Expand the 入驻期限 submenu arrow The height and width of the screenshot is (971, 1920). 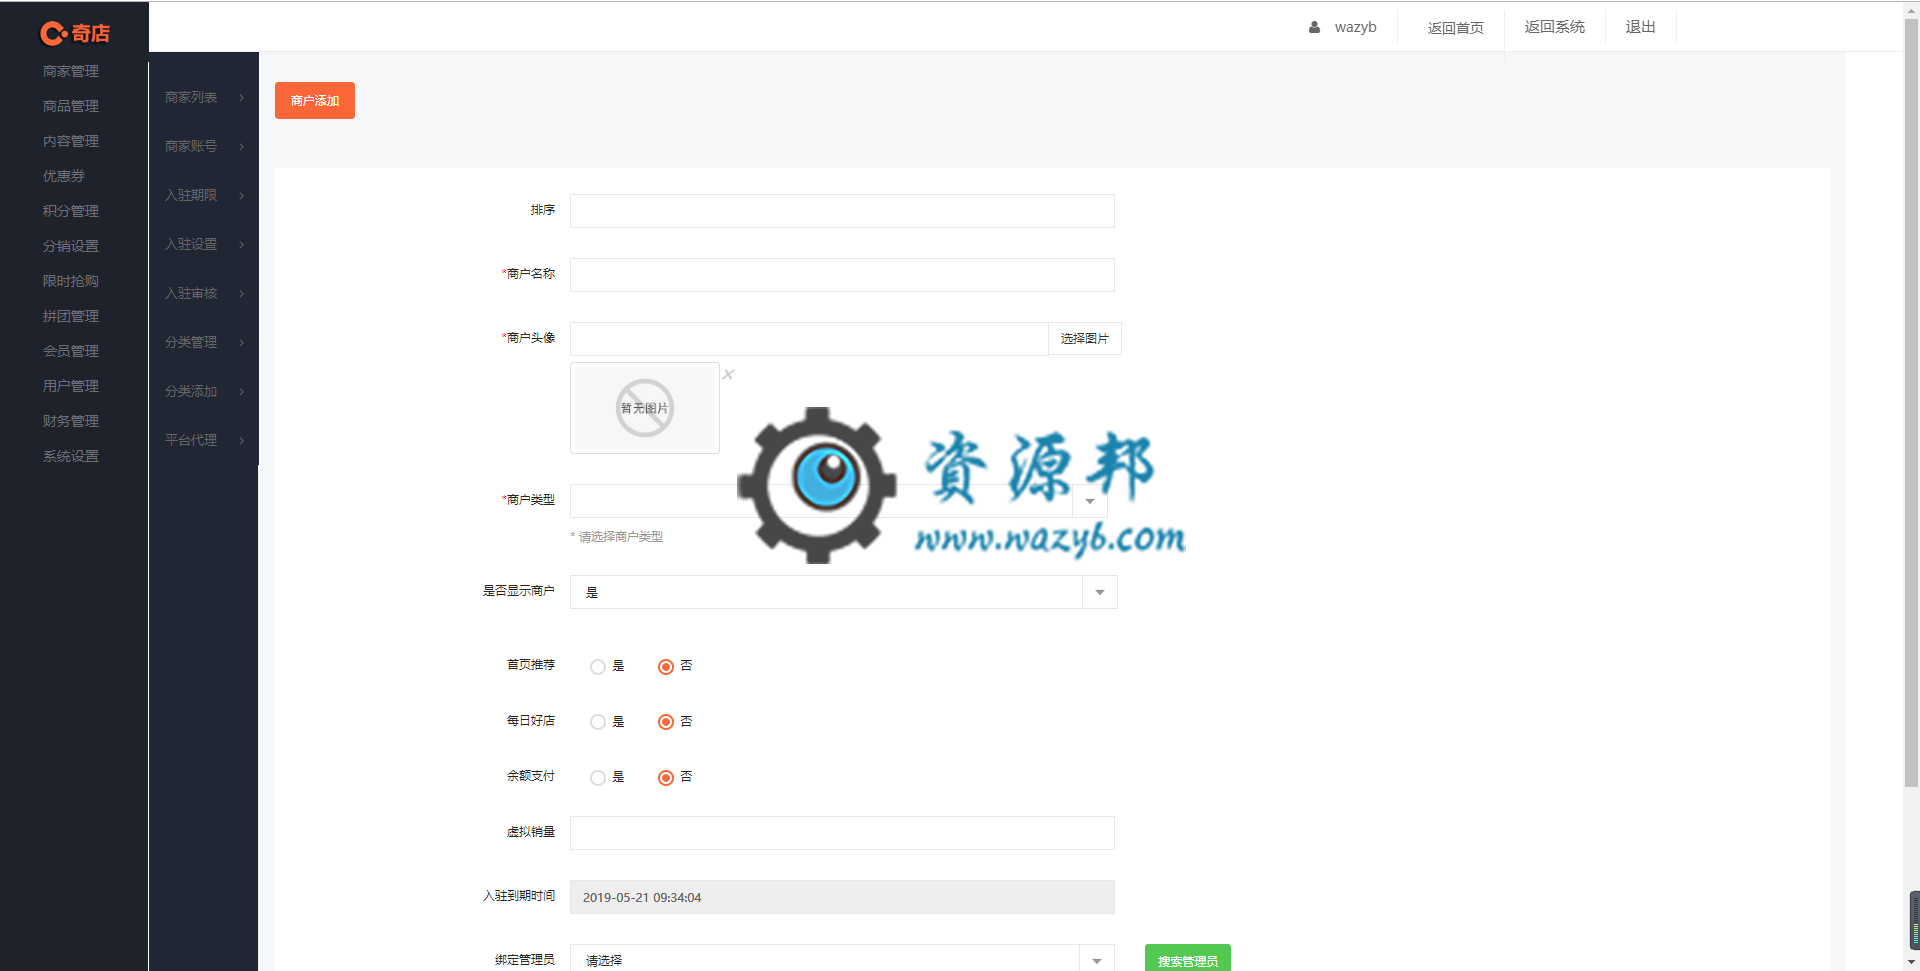coord(242,196)
